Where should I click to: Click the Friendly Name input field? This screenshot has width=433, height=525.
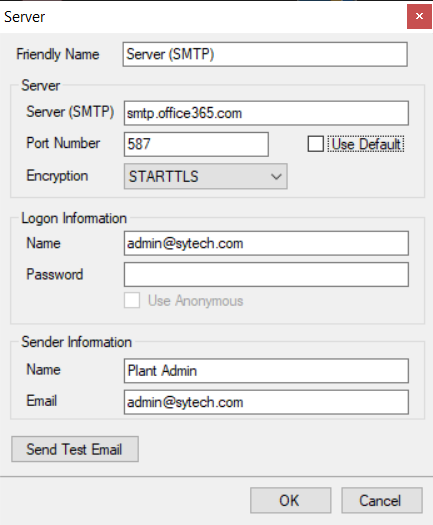pos(265,54)
